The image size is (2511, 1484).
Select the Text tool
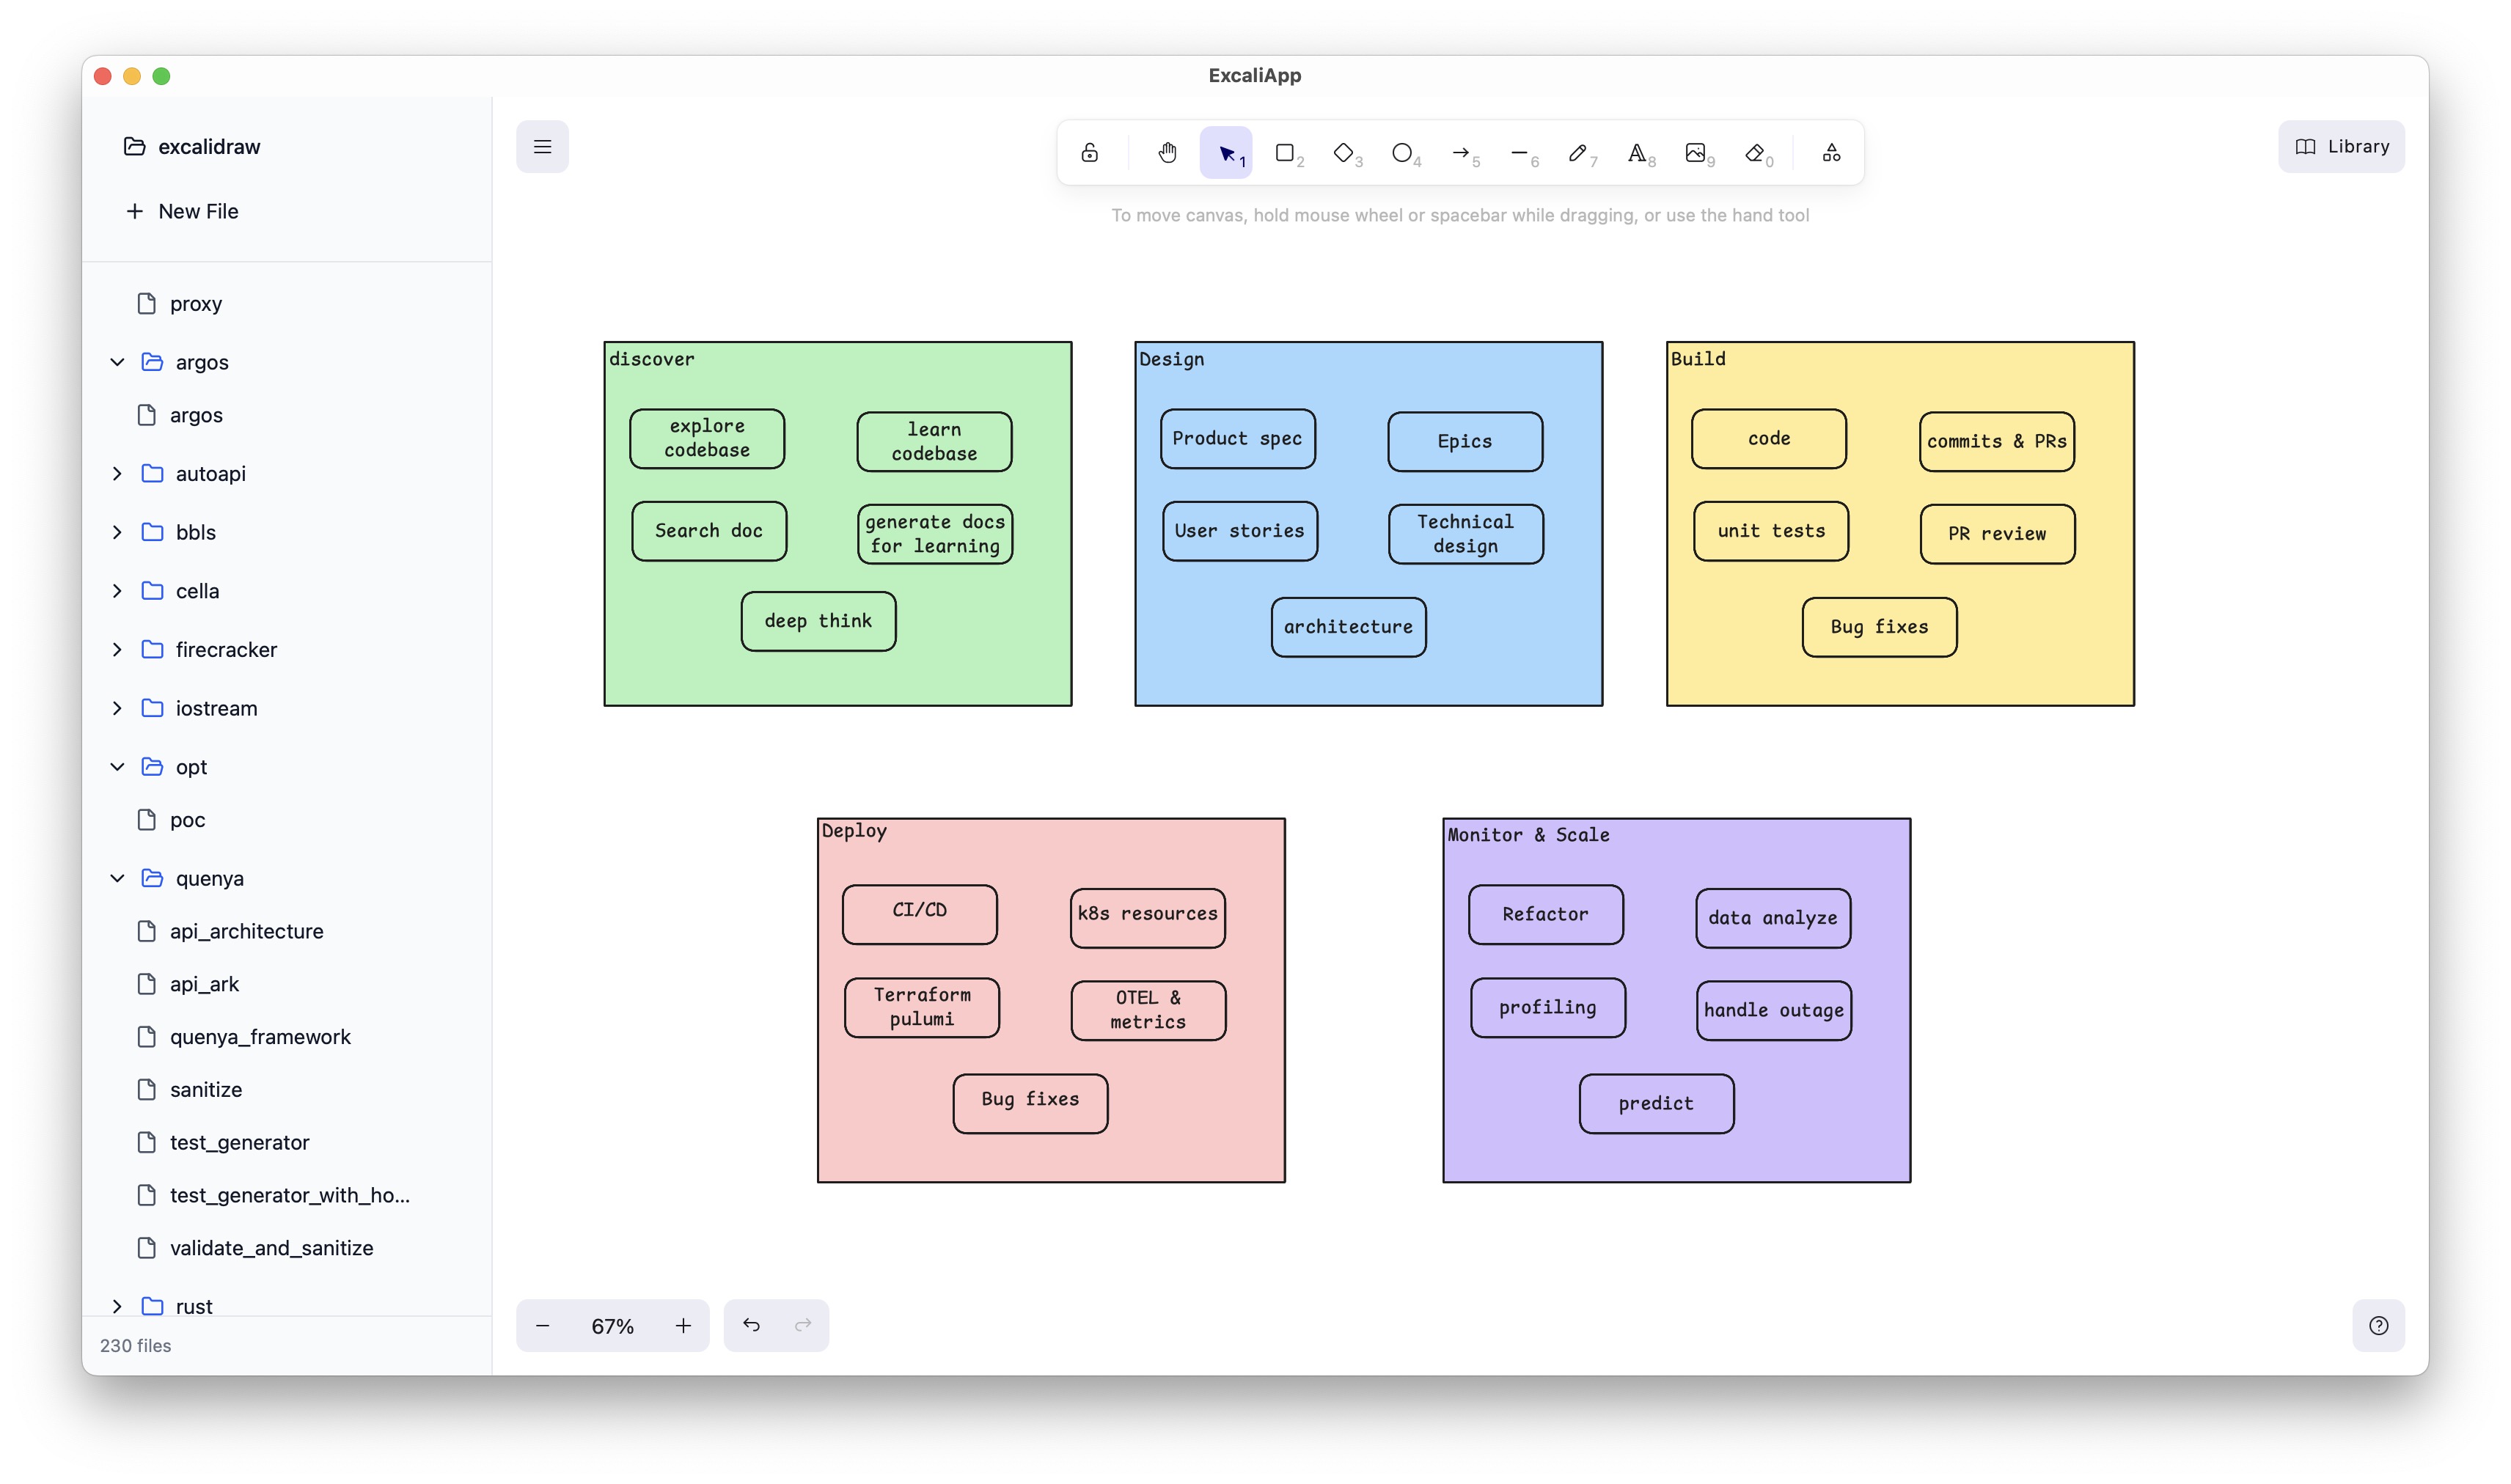click(x=1637, y=153)
